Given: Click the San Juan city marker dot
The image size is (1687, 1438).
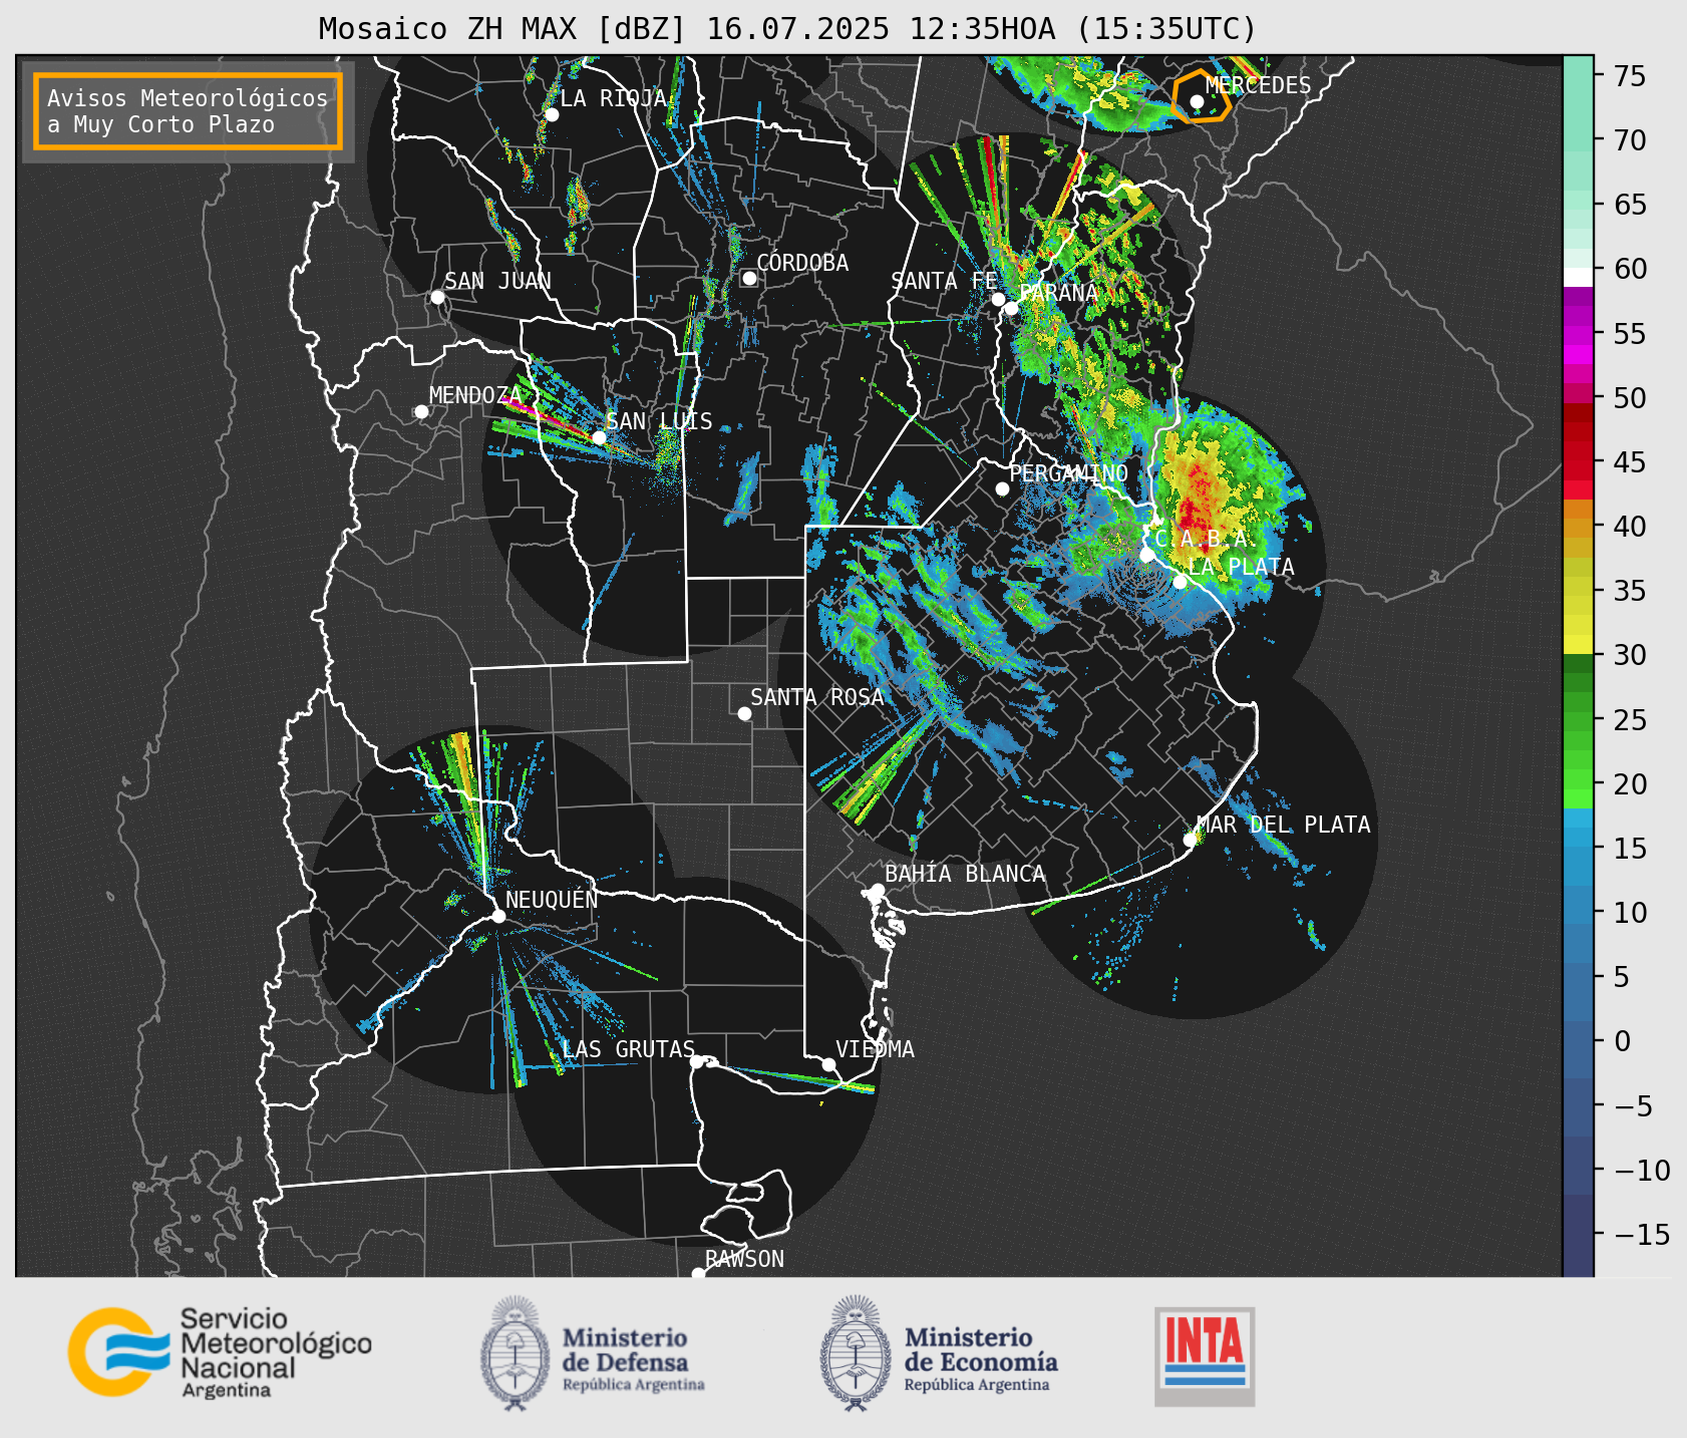Looking at the screenshot, I should pyautogui.click(x=437, y=297).
